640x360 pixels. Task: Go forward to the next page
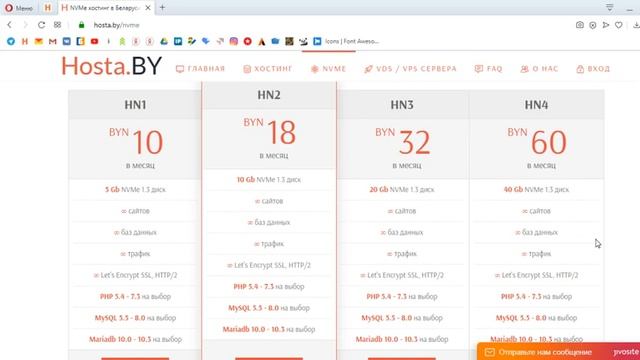[x=25, y=25]
